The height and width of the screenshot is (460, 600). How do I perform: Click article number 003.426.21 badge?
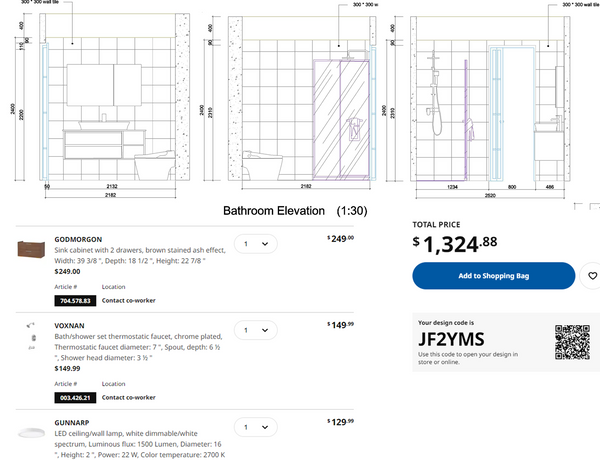(x=75, y=397)
